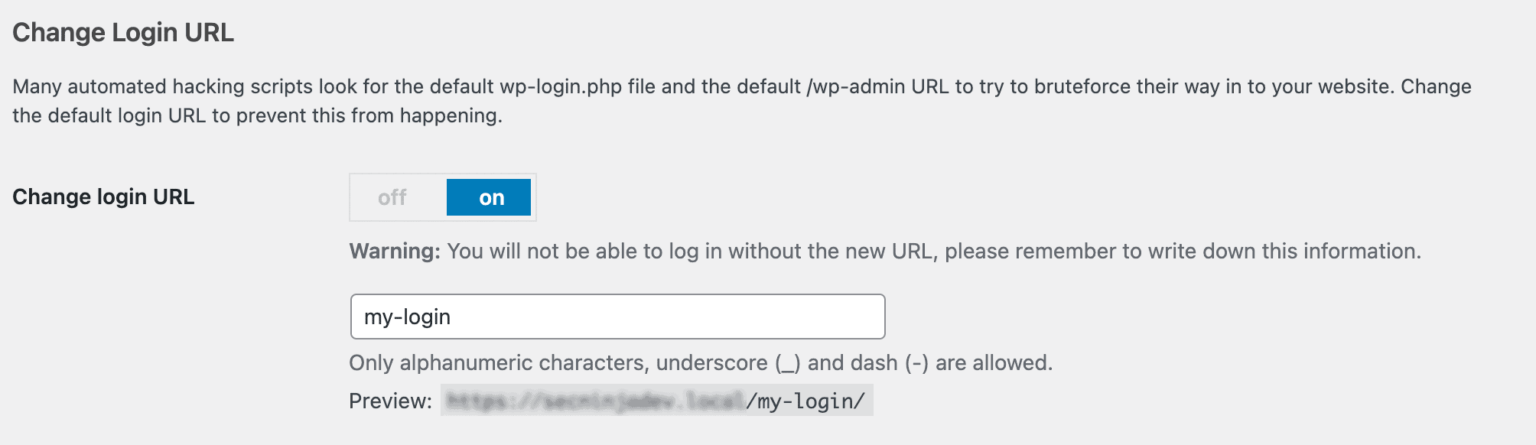The image size is (1536, 445).
Task: Click the "Change Login URL" section heading
Action: point(123,33)
